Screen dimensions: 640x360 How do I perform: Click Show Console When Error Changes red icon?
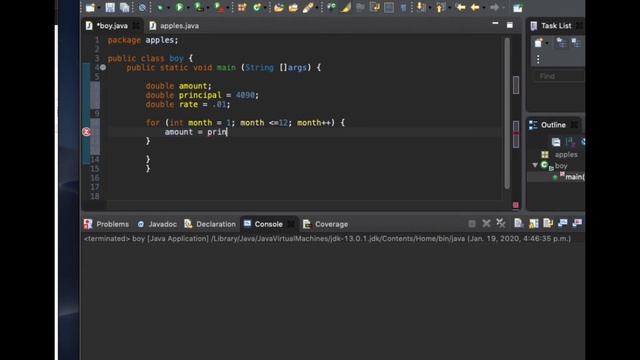pyautogui.click(x=577, y=223)
